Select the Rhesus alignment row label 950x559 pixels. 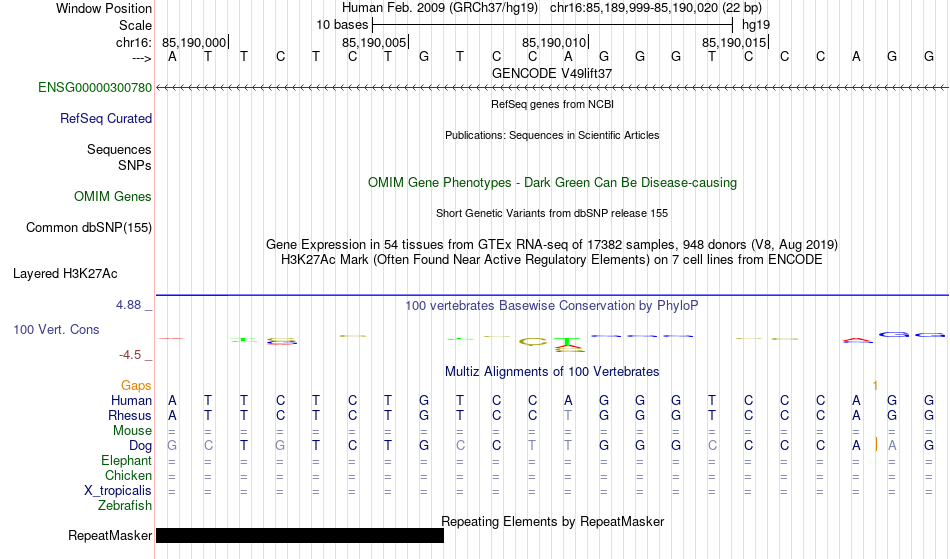coord(130,415)
